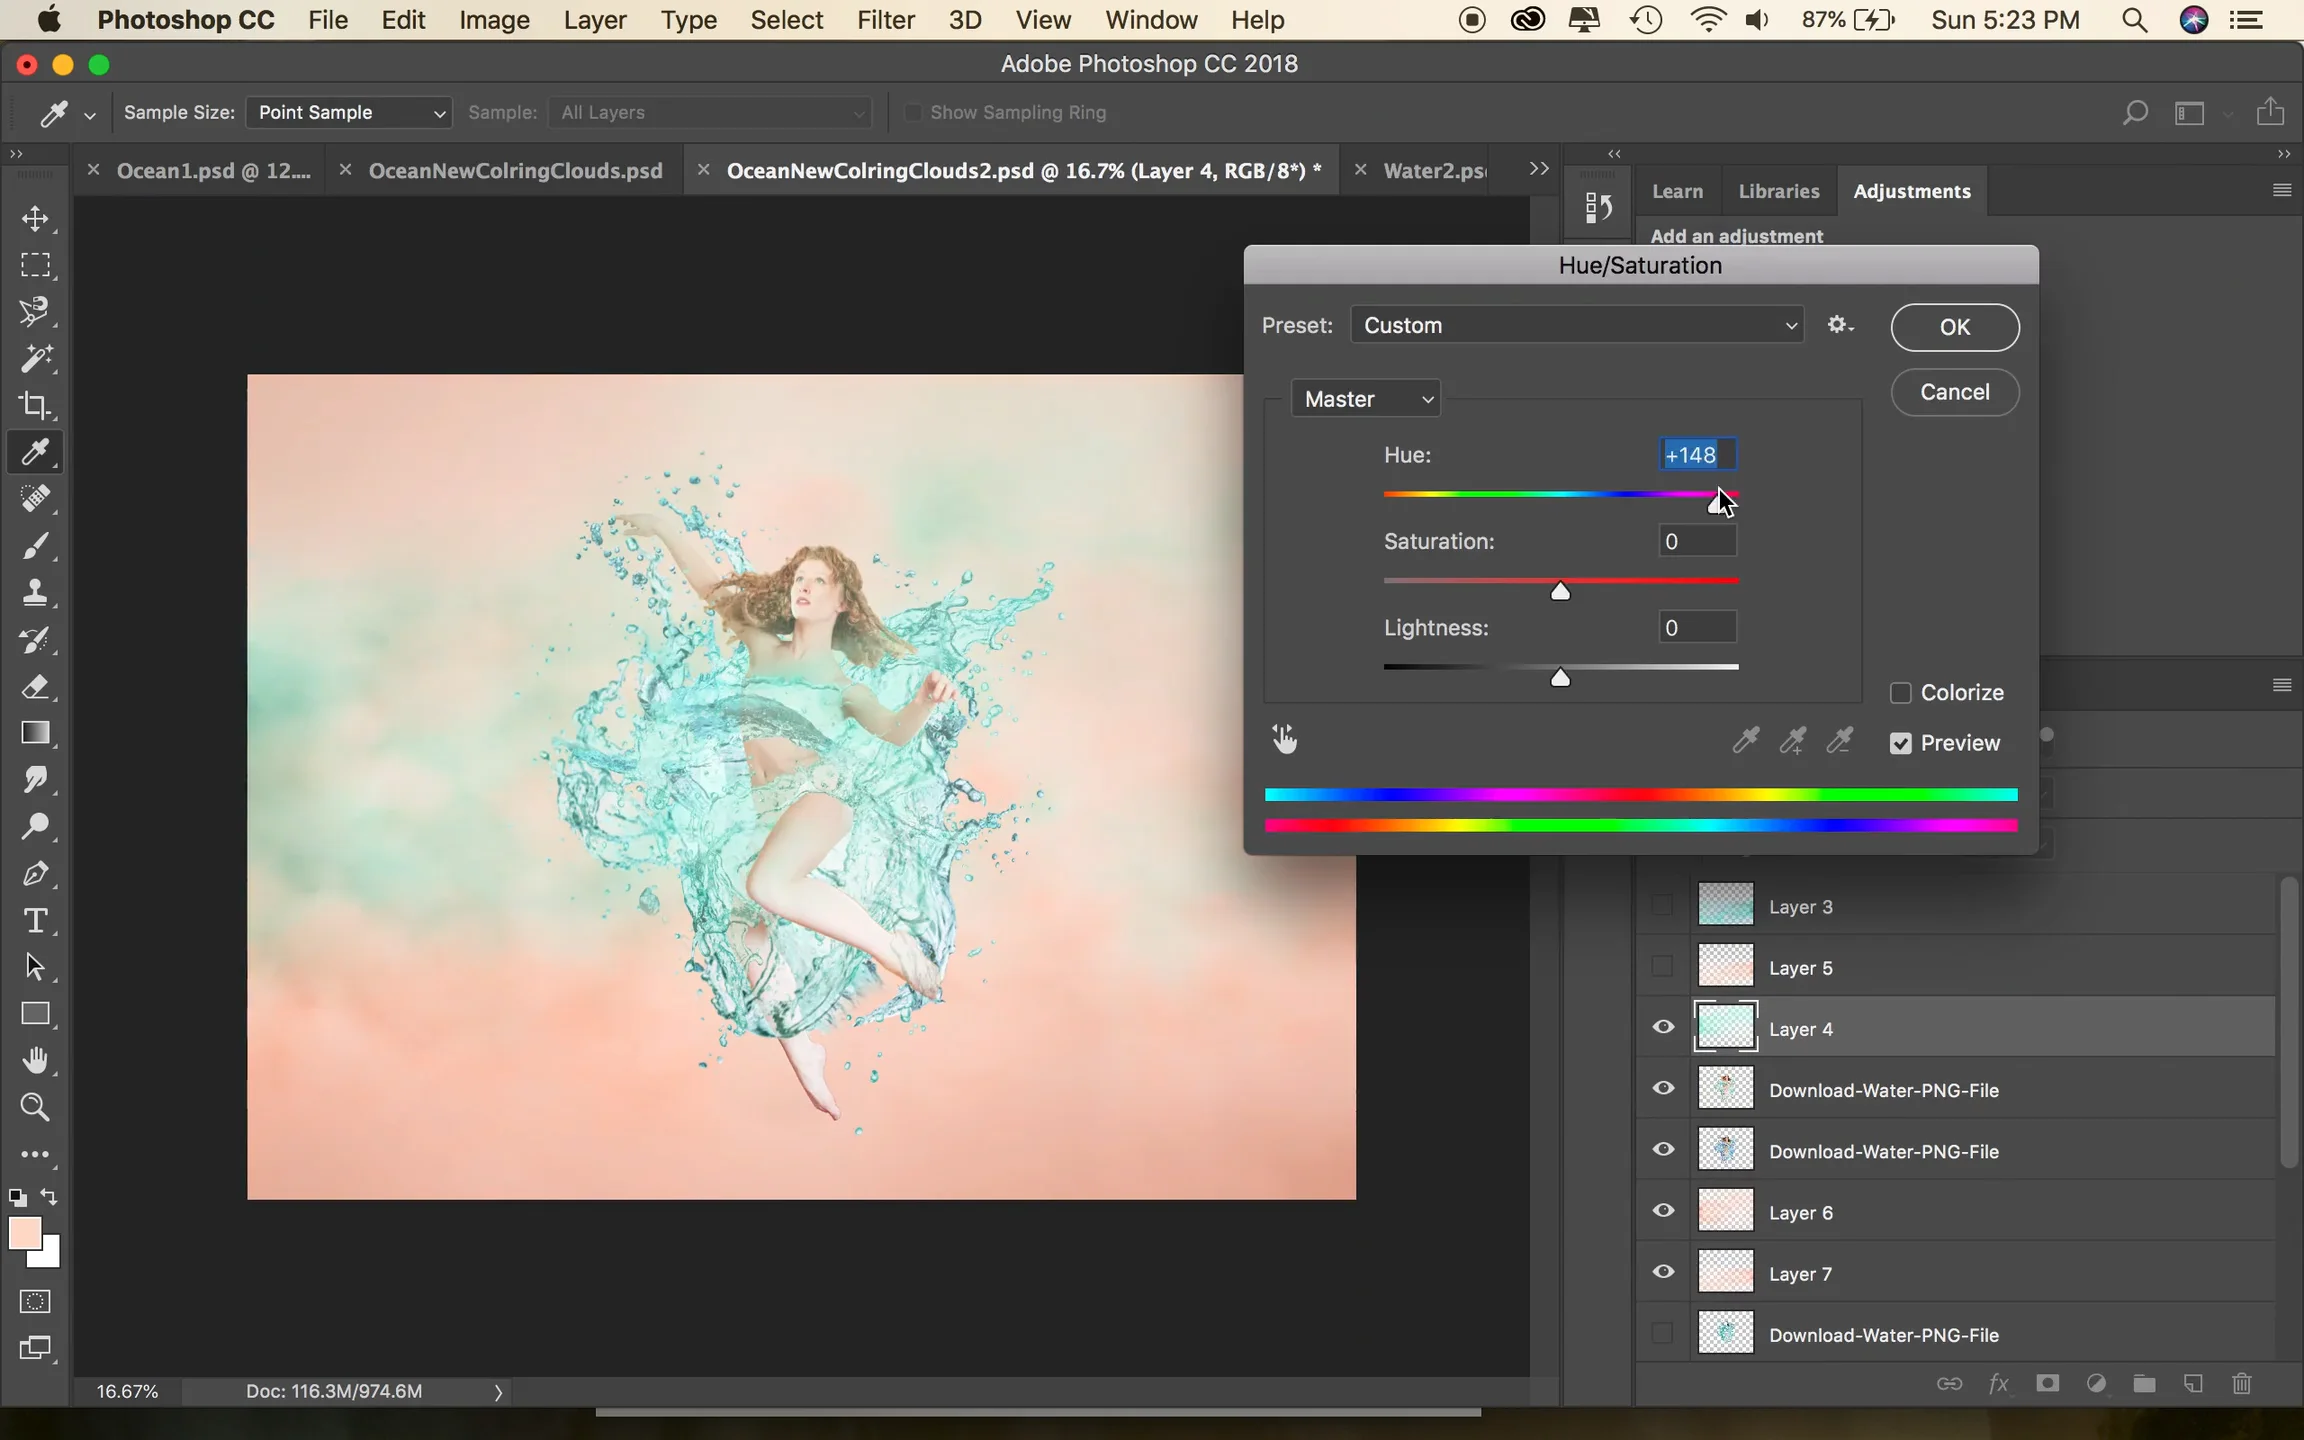Image resolution: width=2304 pixels, height=1440 pixels.
Task: Select the Spot Healing Brush tool
Action: click(x=35, y=499)
